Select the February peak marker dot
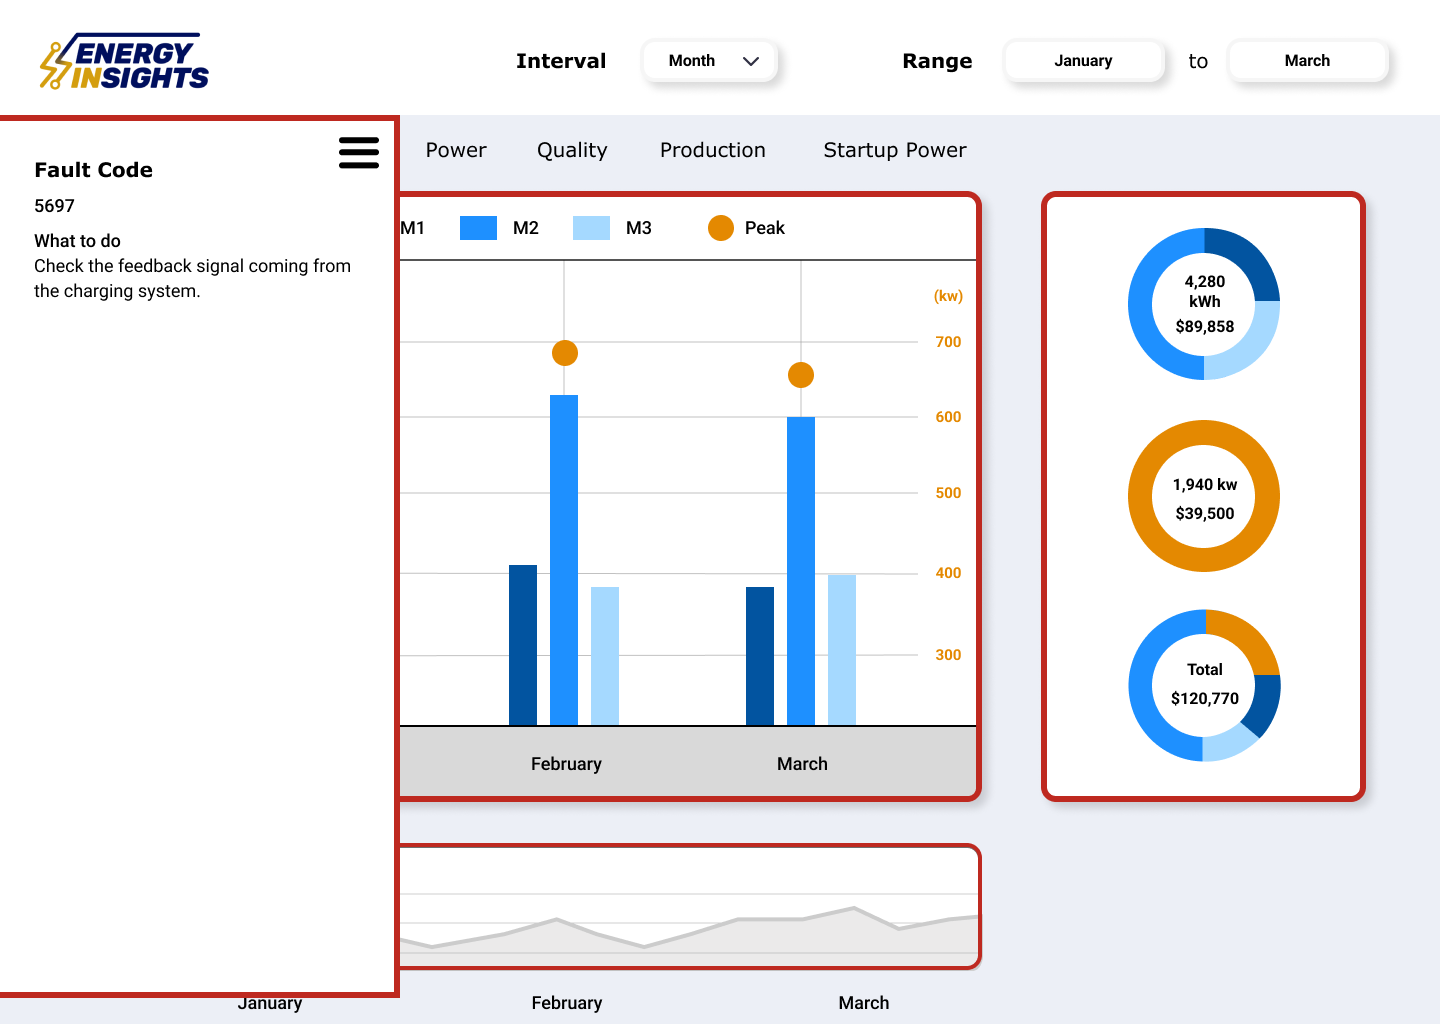This screenshot has height=1024, width=1440. pos(565,353)
